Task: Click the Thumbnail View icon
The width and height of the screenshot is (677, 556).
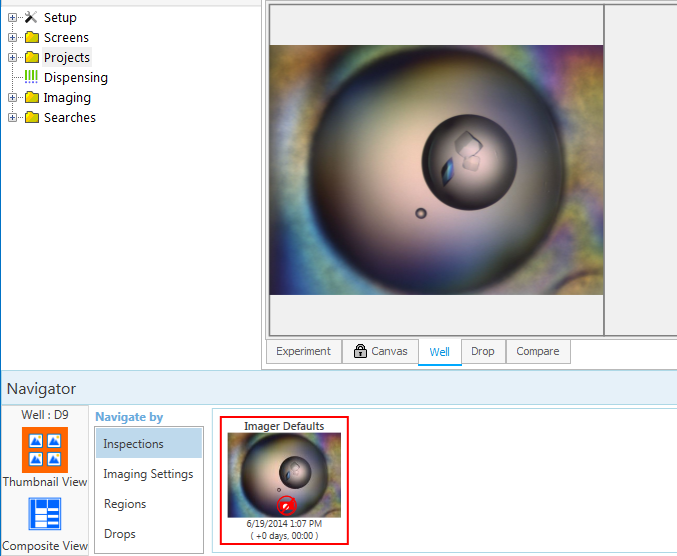Action: click(45, 450)
